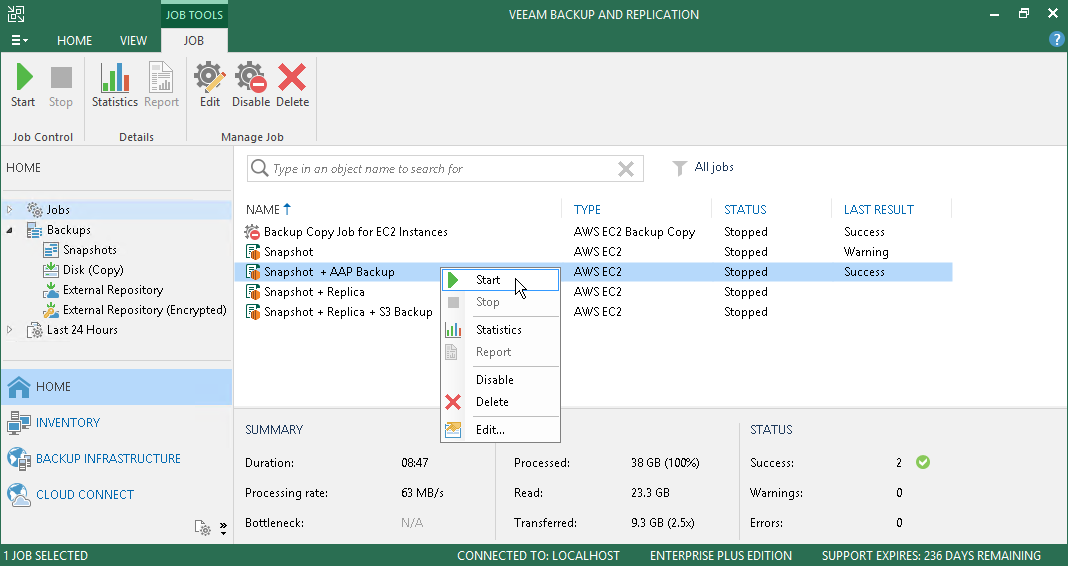The height and width of the screenshot is (566, 1068).
Task: Click the INVENTORY computers icon
Action: pyautogui.click(x=19, y=423)
